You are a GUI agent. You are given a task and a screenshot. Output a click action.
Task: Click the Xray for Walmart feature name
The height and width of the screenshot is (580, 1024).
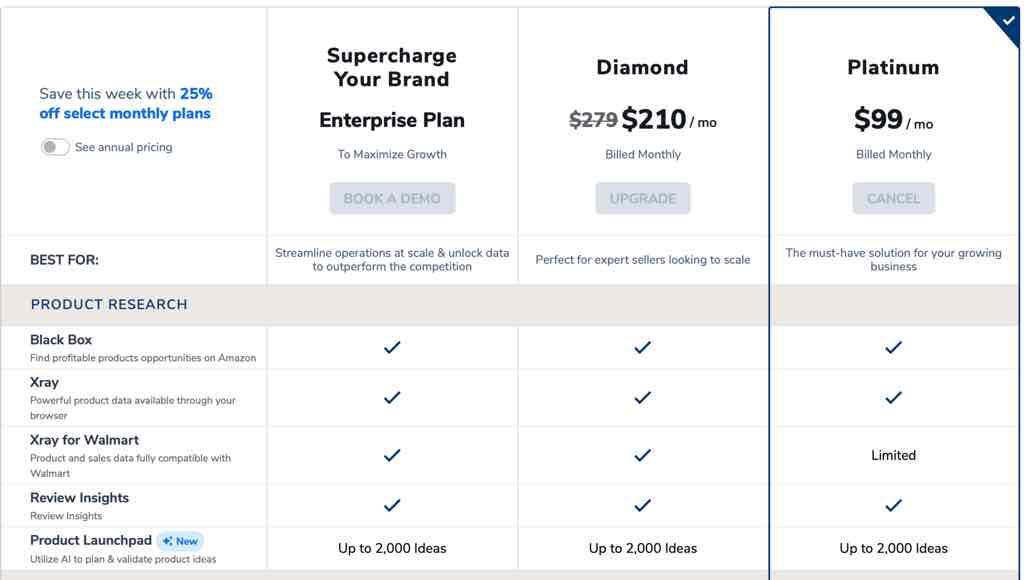[x=84, y=440]
